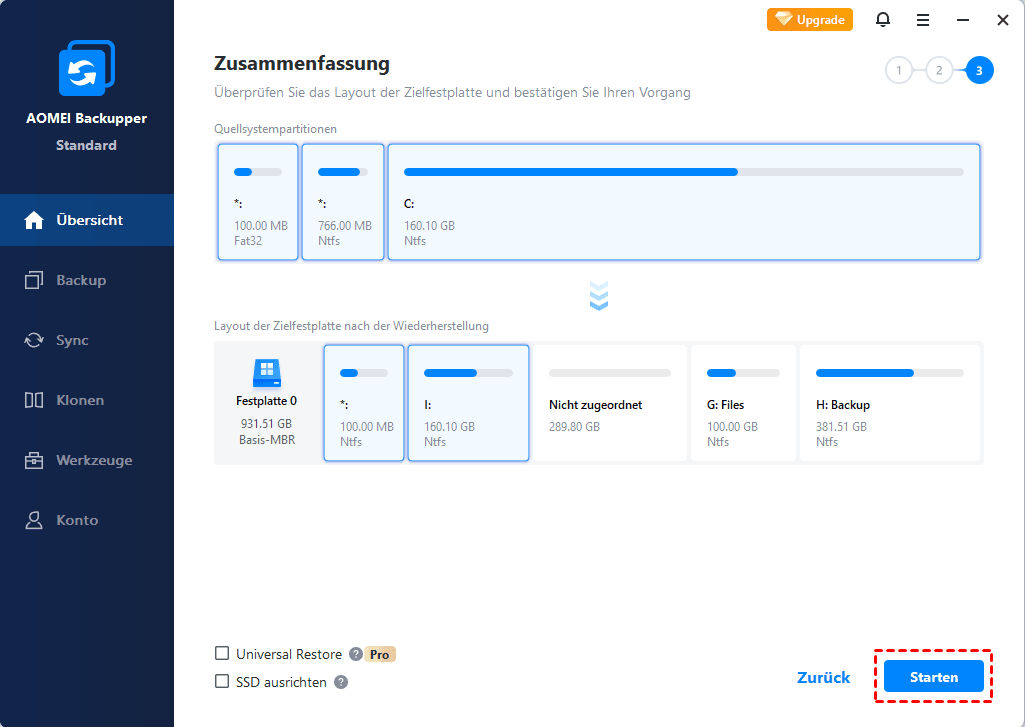The width and height of the screenshot is (1025, 727).
Task: Enable Universal Restore checkbox
Action: point(222,654)
